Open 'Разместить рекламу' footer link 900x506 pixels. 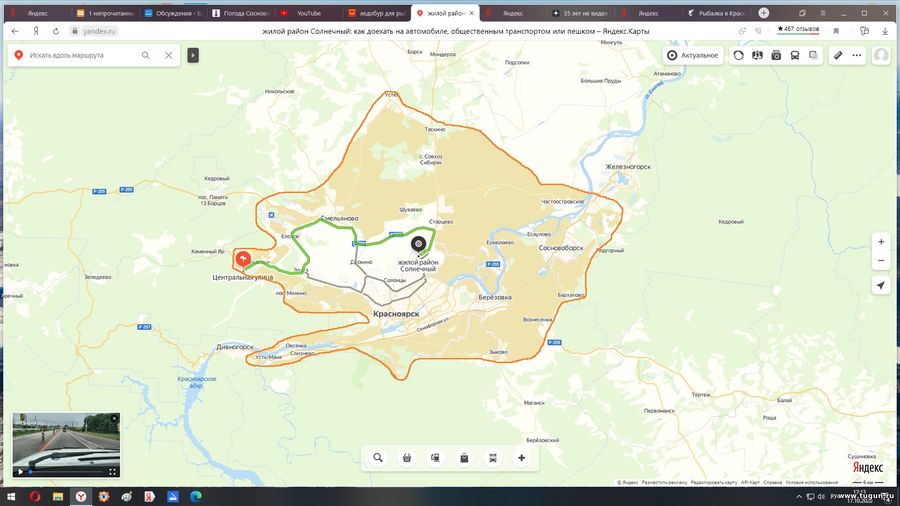[x=664, y=482]
